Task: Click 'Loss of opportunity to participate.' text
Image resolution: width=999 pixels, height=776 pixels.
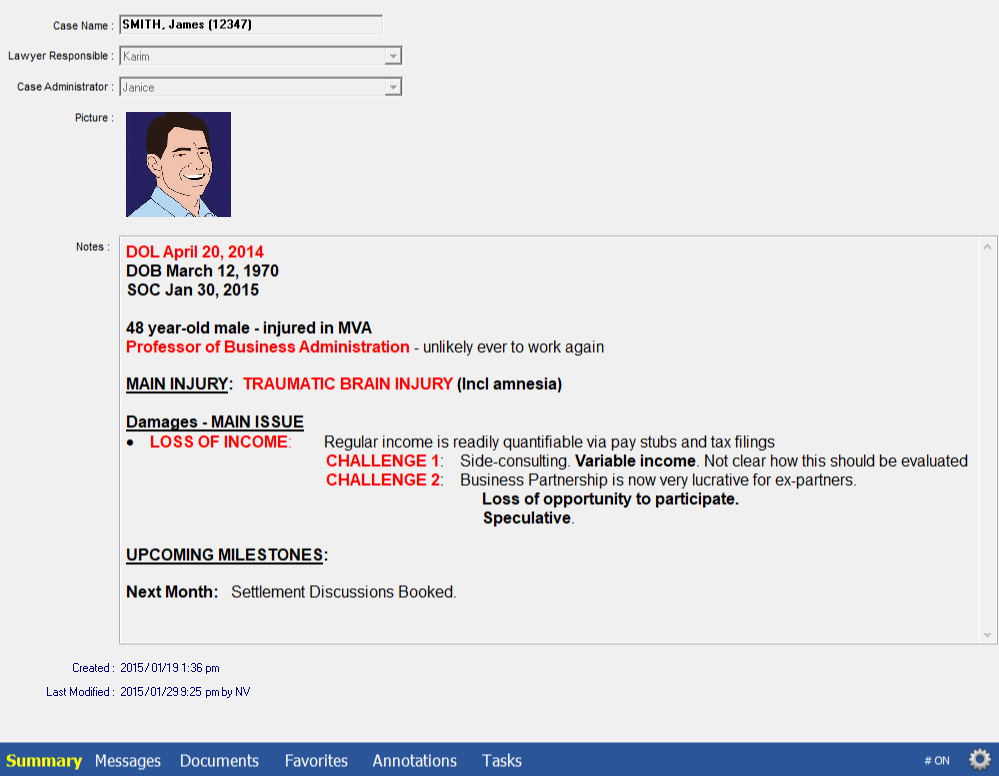Action: 610,499
